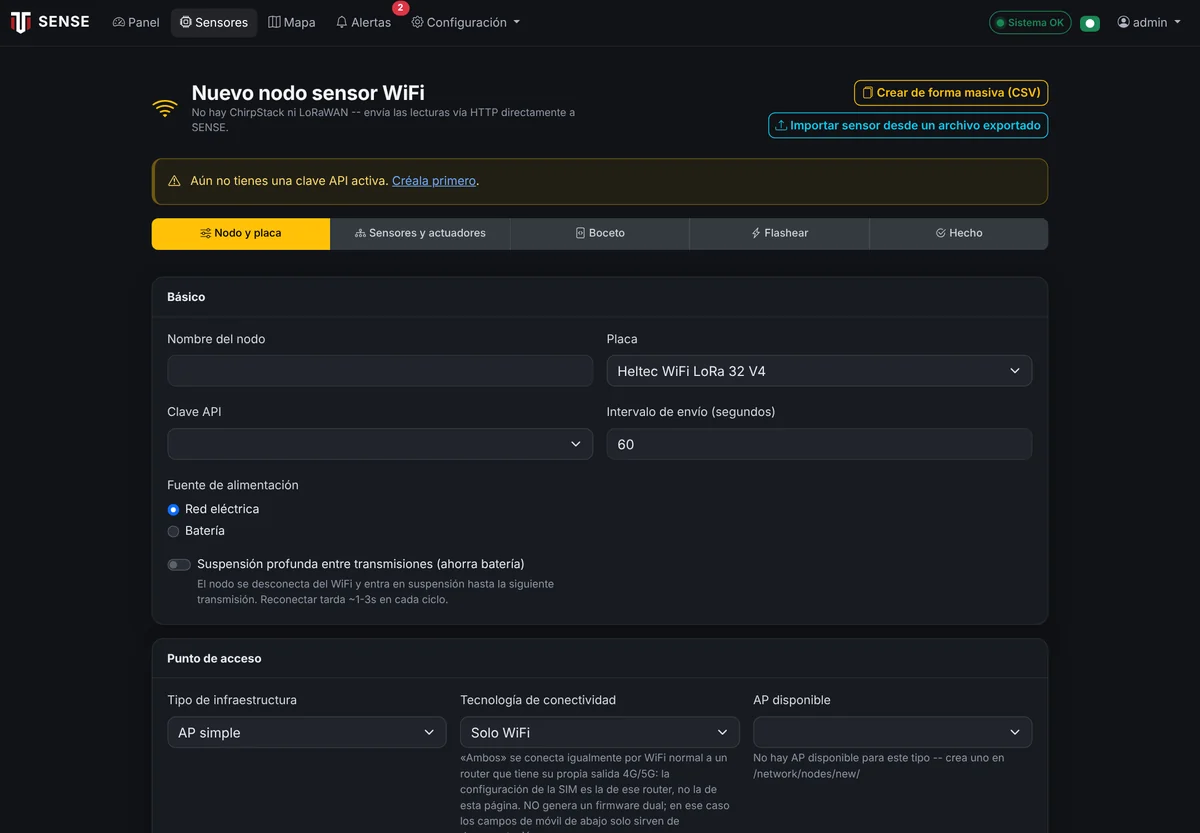
Task: Open the Panel navigation item
Action: [x=136, y=22]
